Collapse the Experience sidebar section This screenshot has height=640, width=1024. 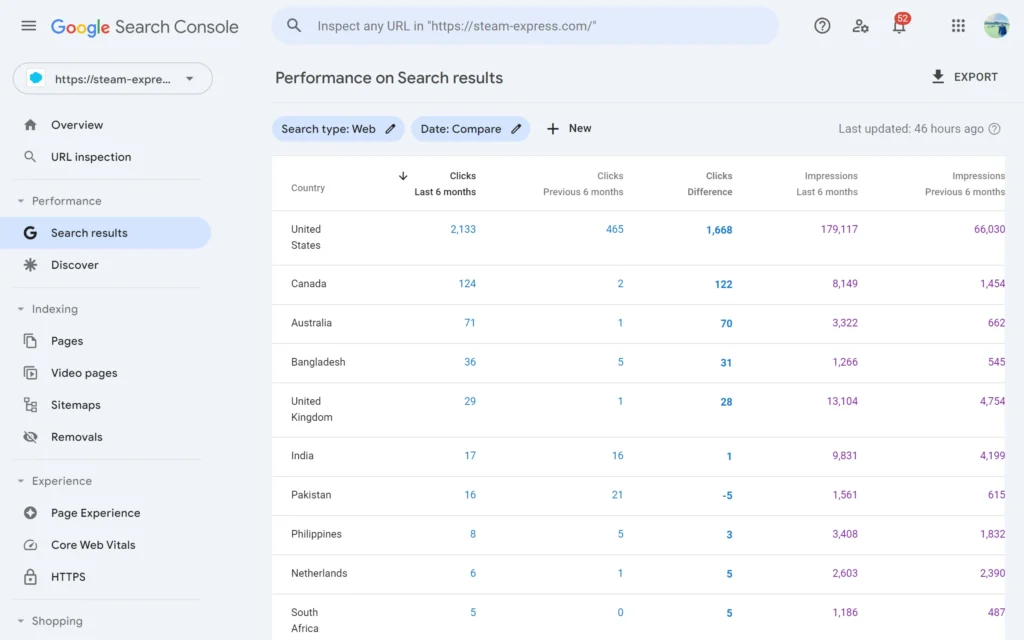pos(21,481)
